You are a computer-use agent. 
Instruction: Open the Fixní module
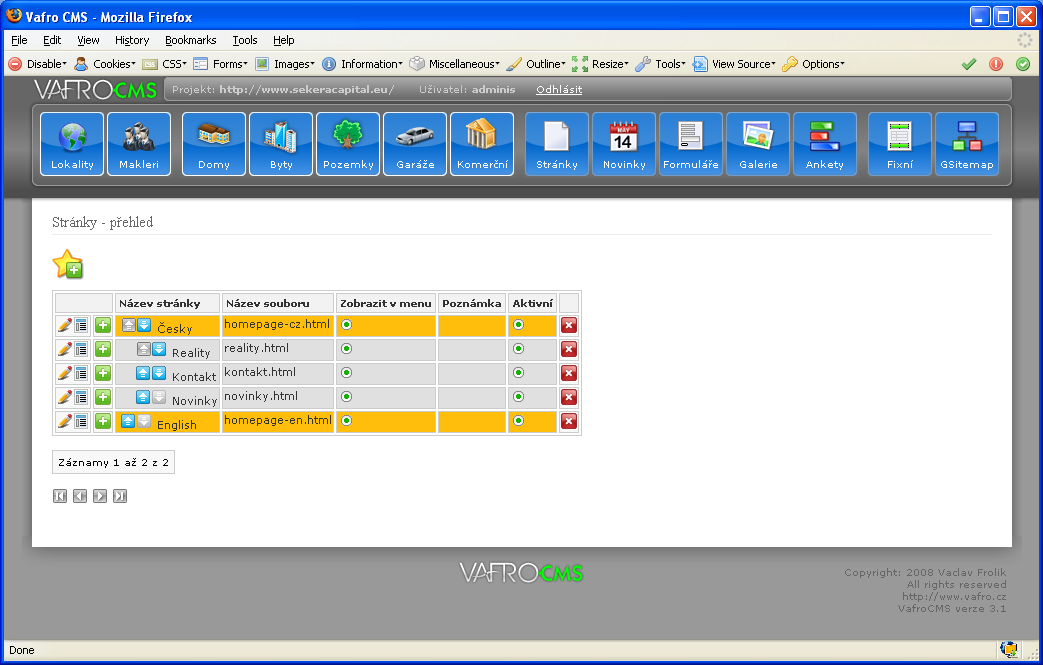coord(899,144)
